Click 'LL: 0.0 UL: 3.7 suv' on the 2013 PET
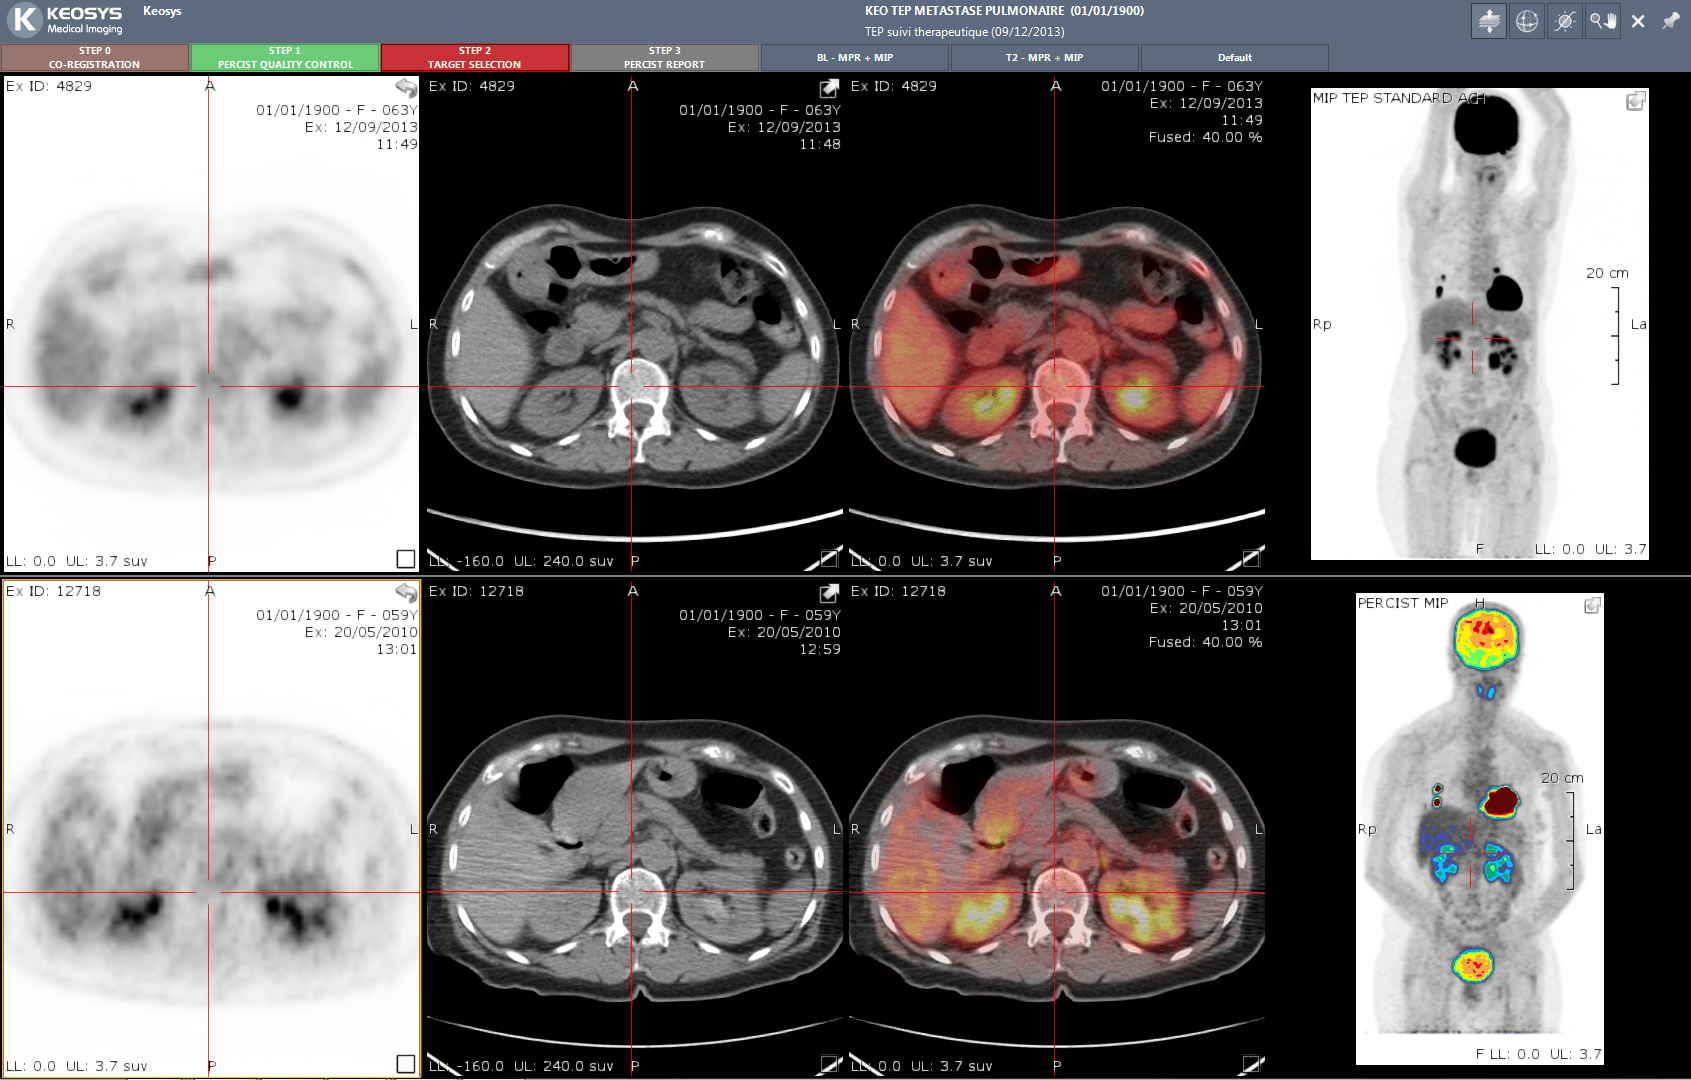 [77, 561]
